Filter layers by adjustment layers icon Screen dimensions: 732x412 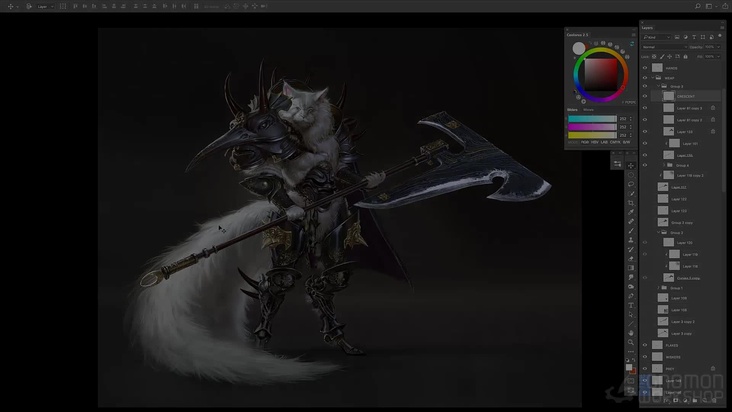tap(685, 37)
